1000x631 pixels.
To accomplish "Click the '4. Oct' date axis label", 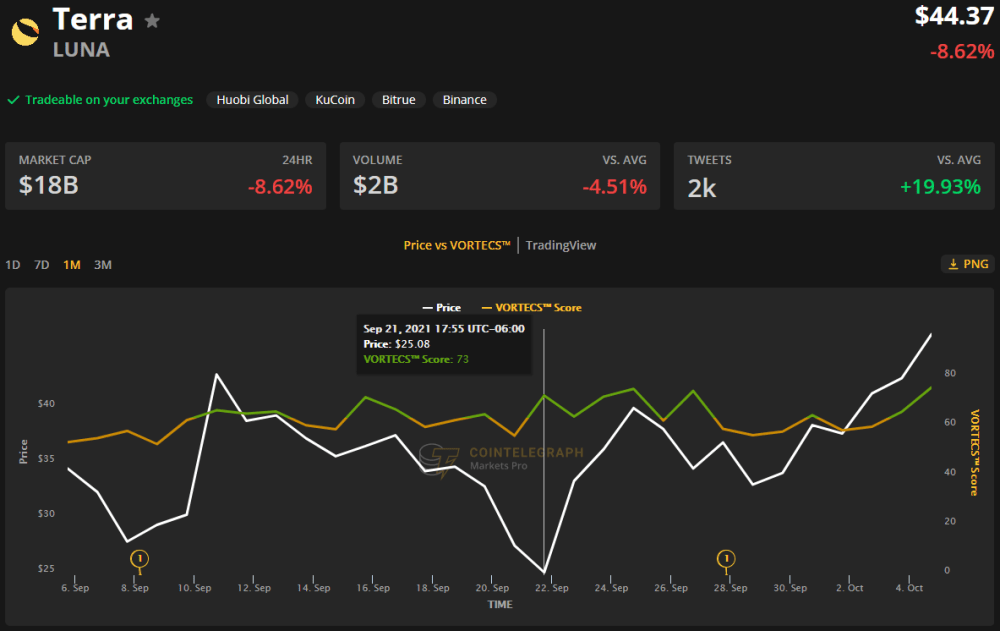I will [909, 588].
